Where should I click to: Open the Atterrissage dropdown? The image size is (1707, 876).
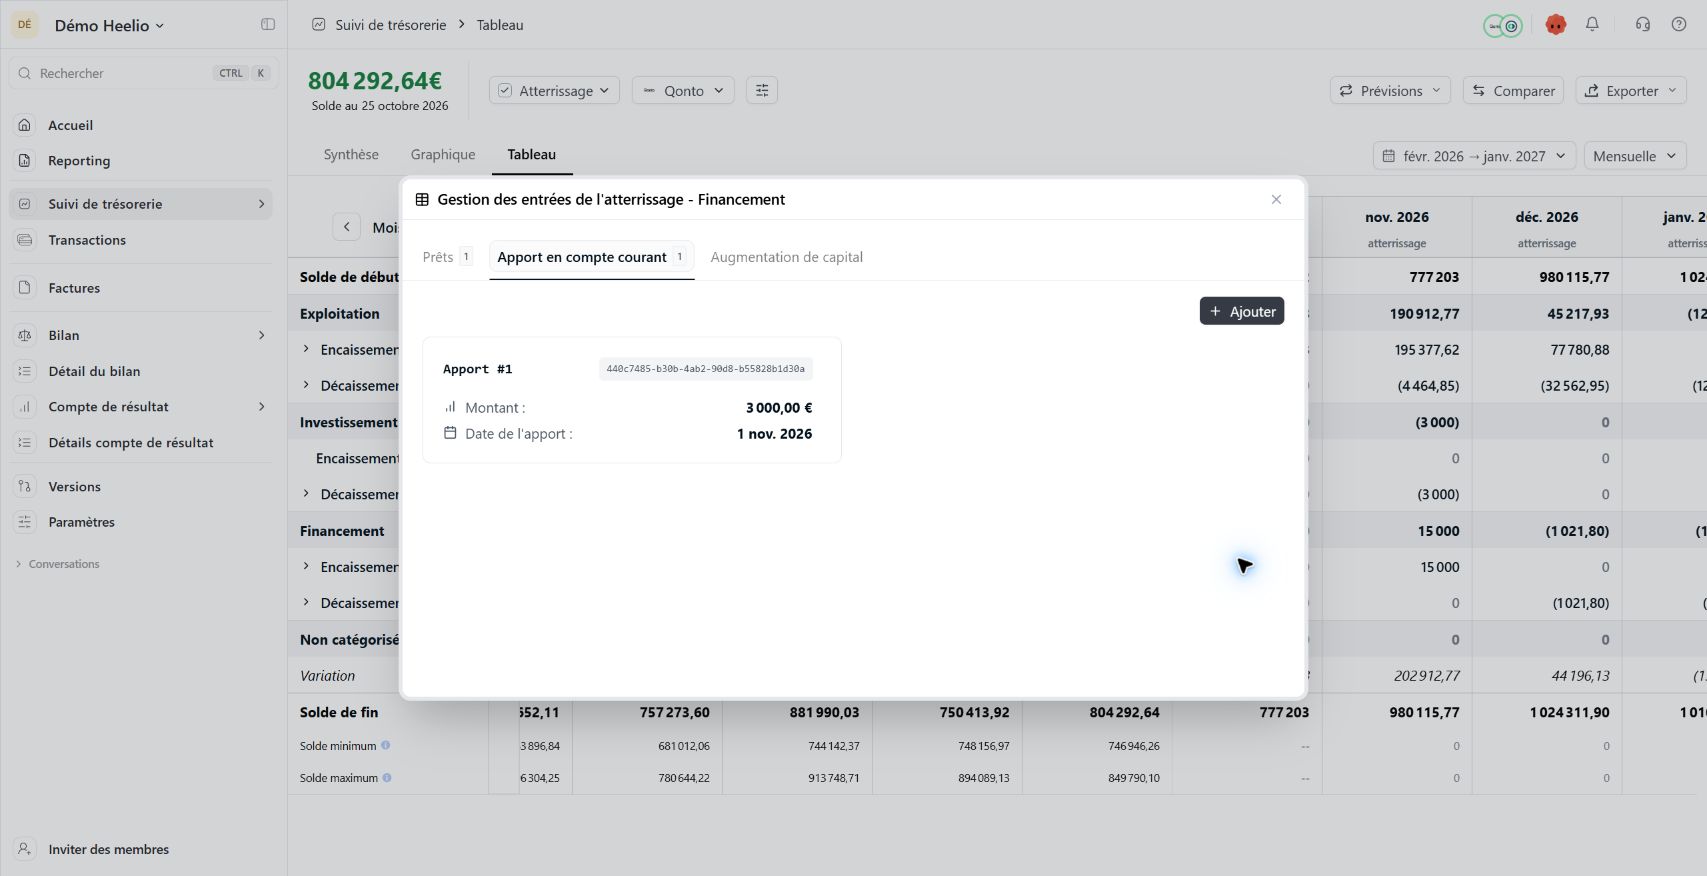point(555,90)
